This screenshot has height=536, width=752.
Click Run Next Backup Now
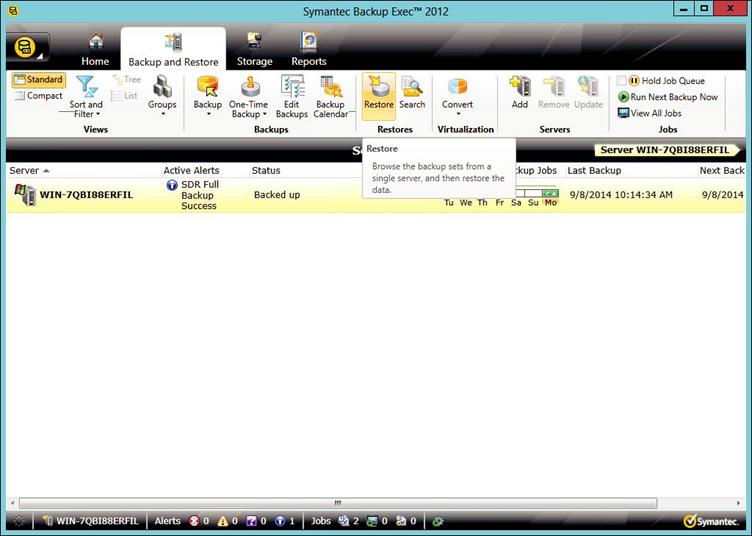pos(668,97)
